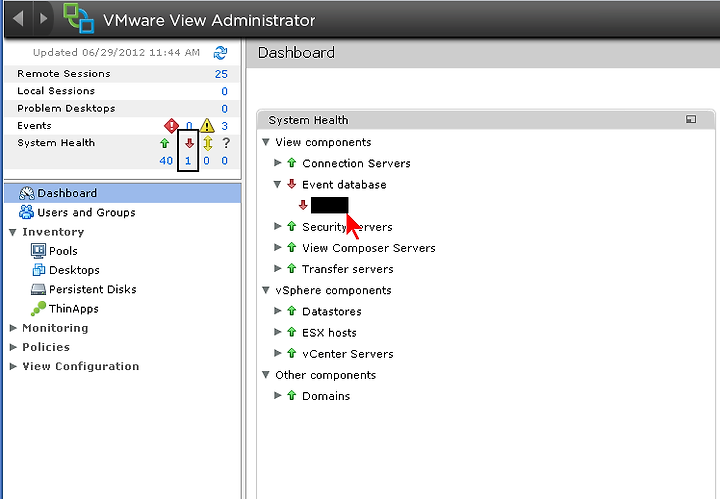Click Datastores green status arrow
The width and height of the screenshot is (720, 499).
292,311
